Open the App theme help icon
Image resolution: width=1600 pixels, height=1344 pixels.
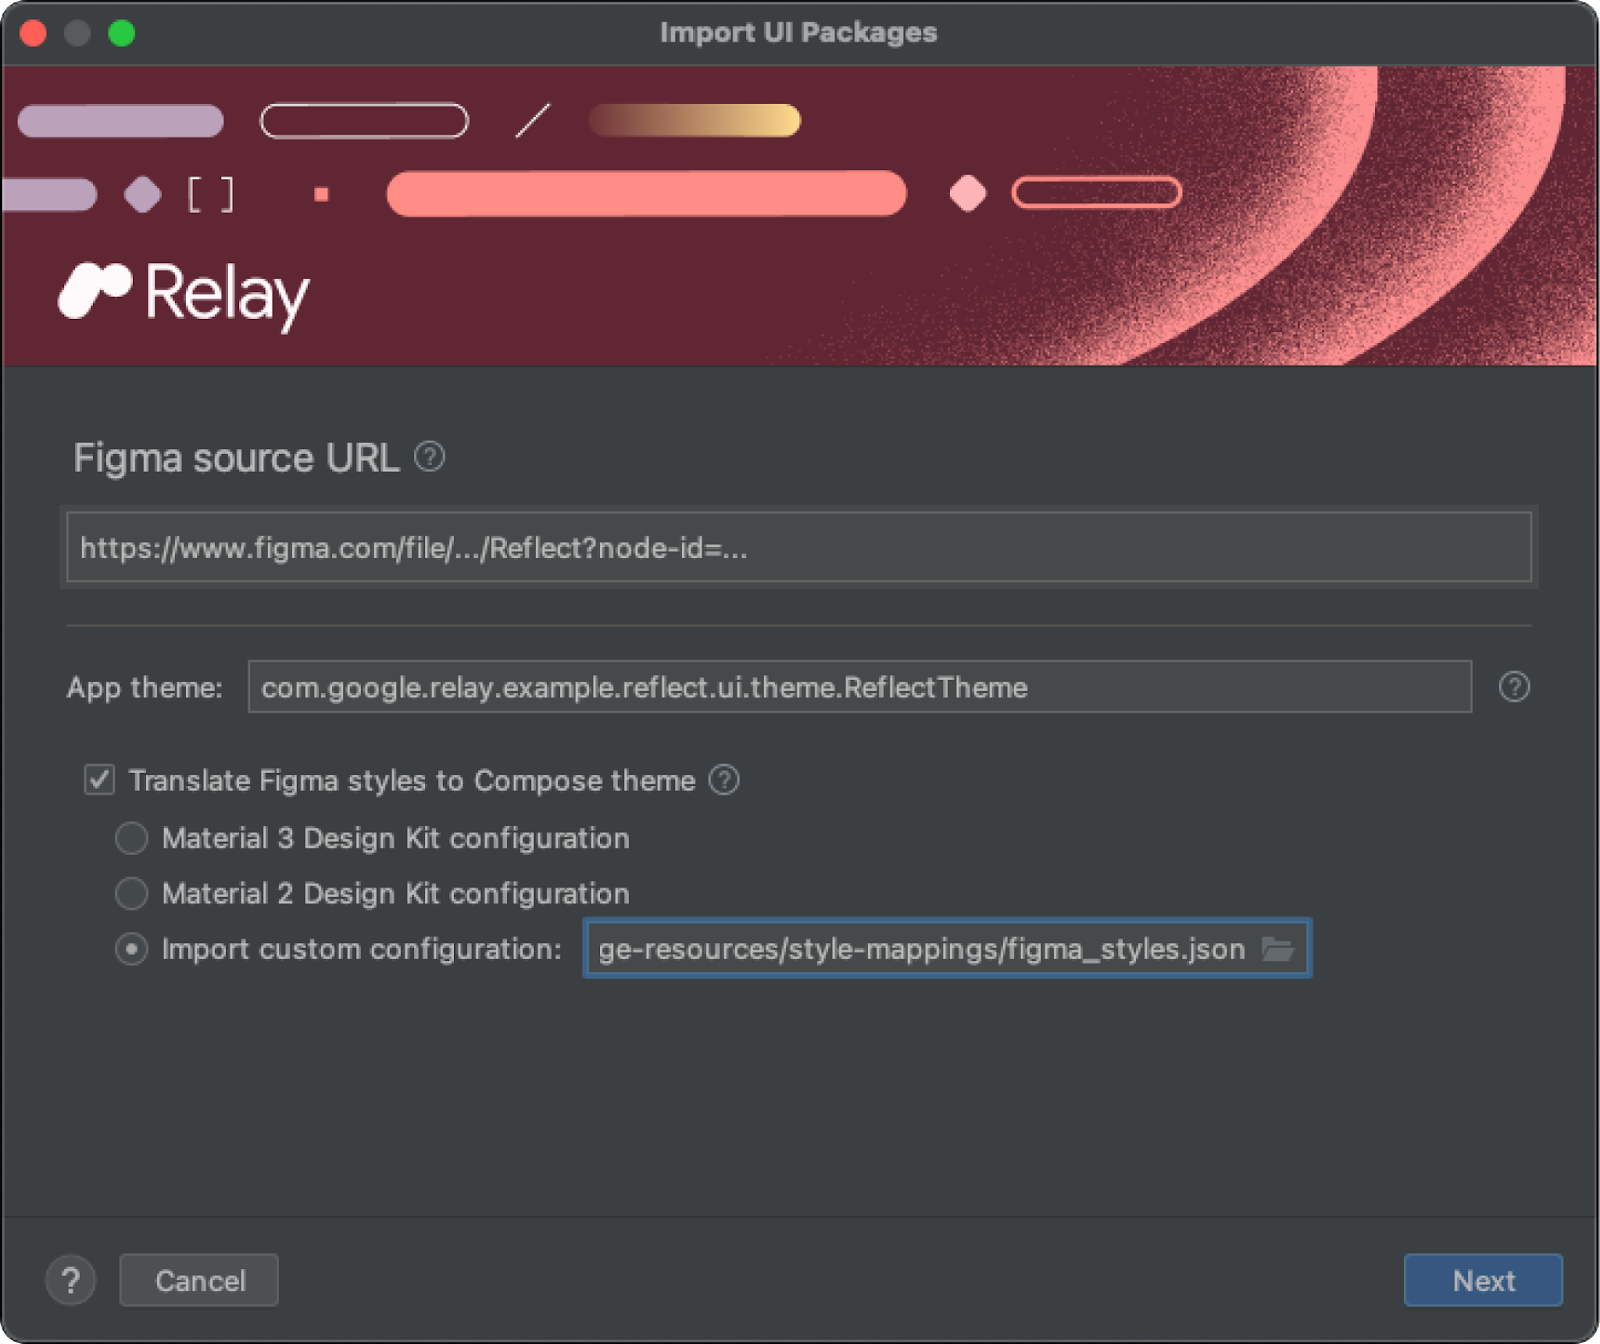pos(1514,687)
